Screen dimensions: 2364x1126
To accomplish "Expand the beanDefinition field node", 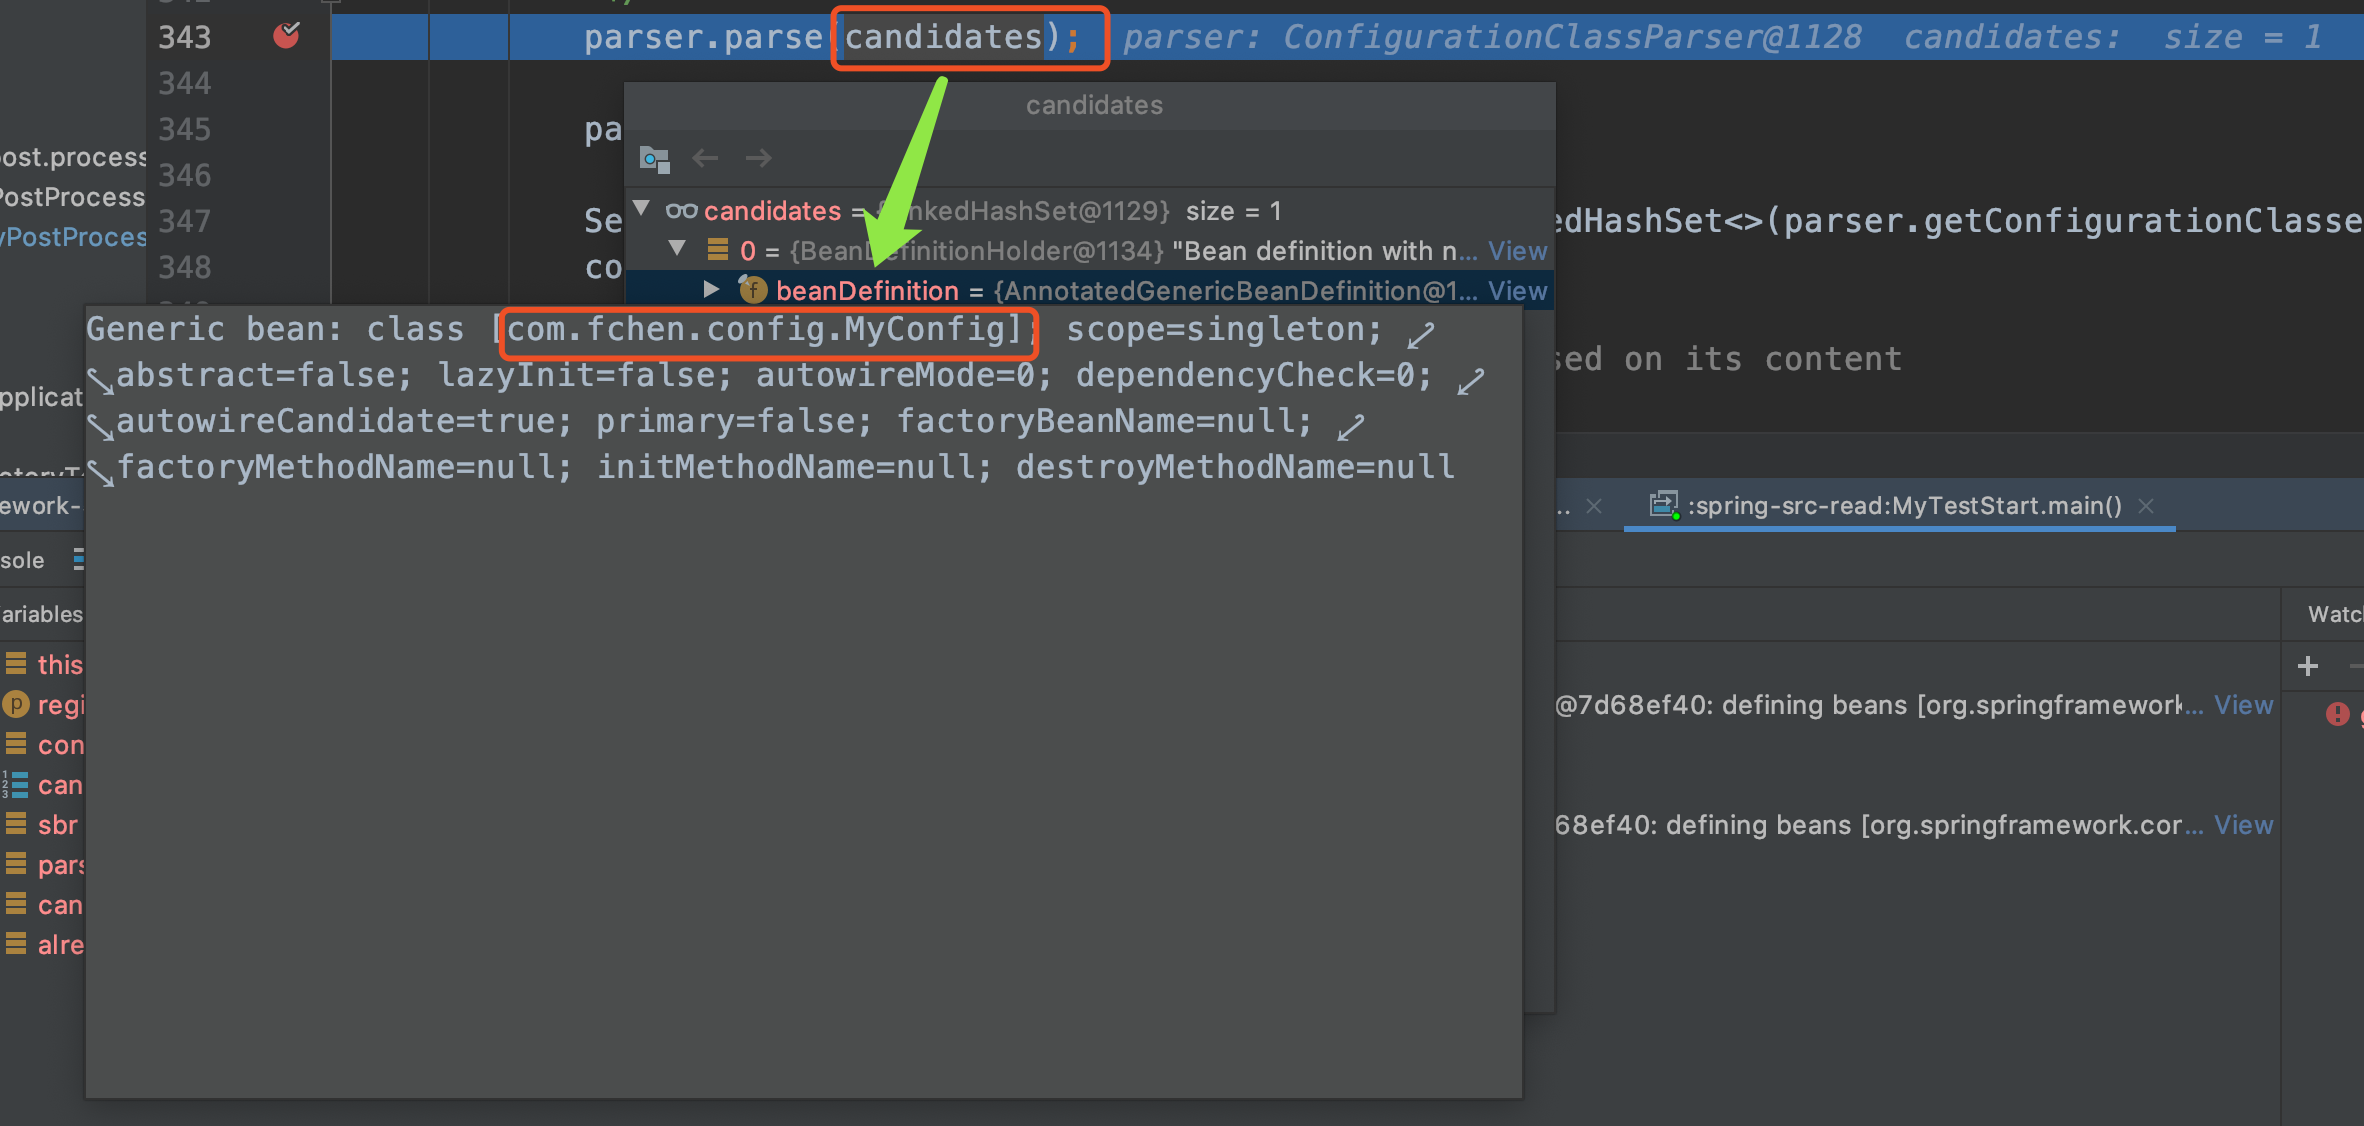I will [x=711, y=289].
